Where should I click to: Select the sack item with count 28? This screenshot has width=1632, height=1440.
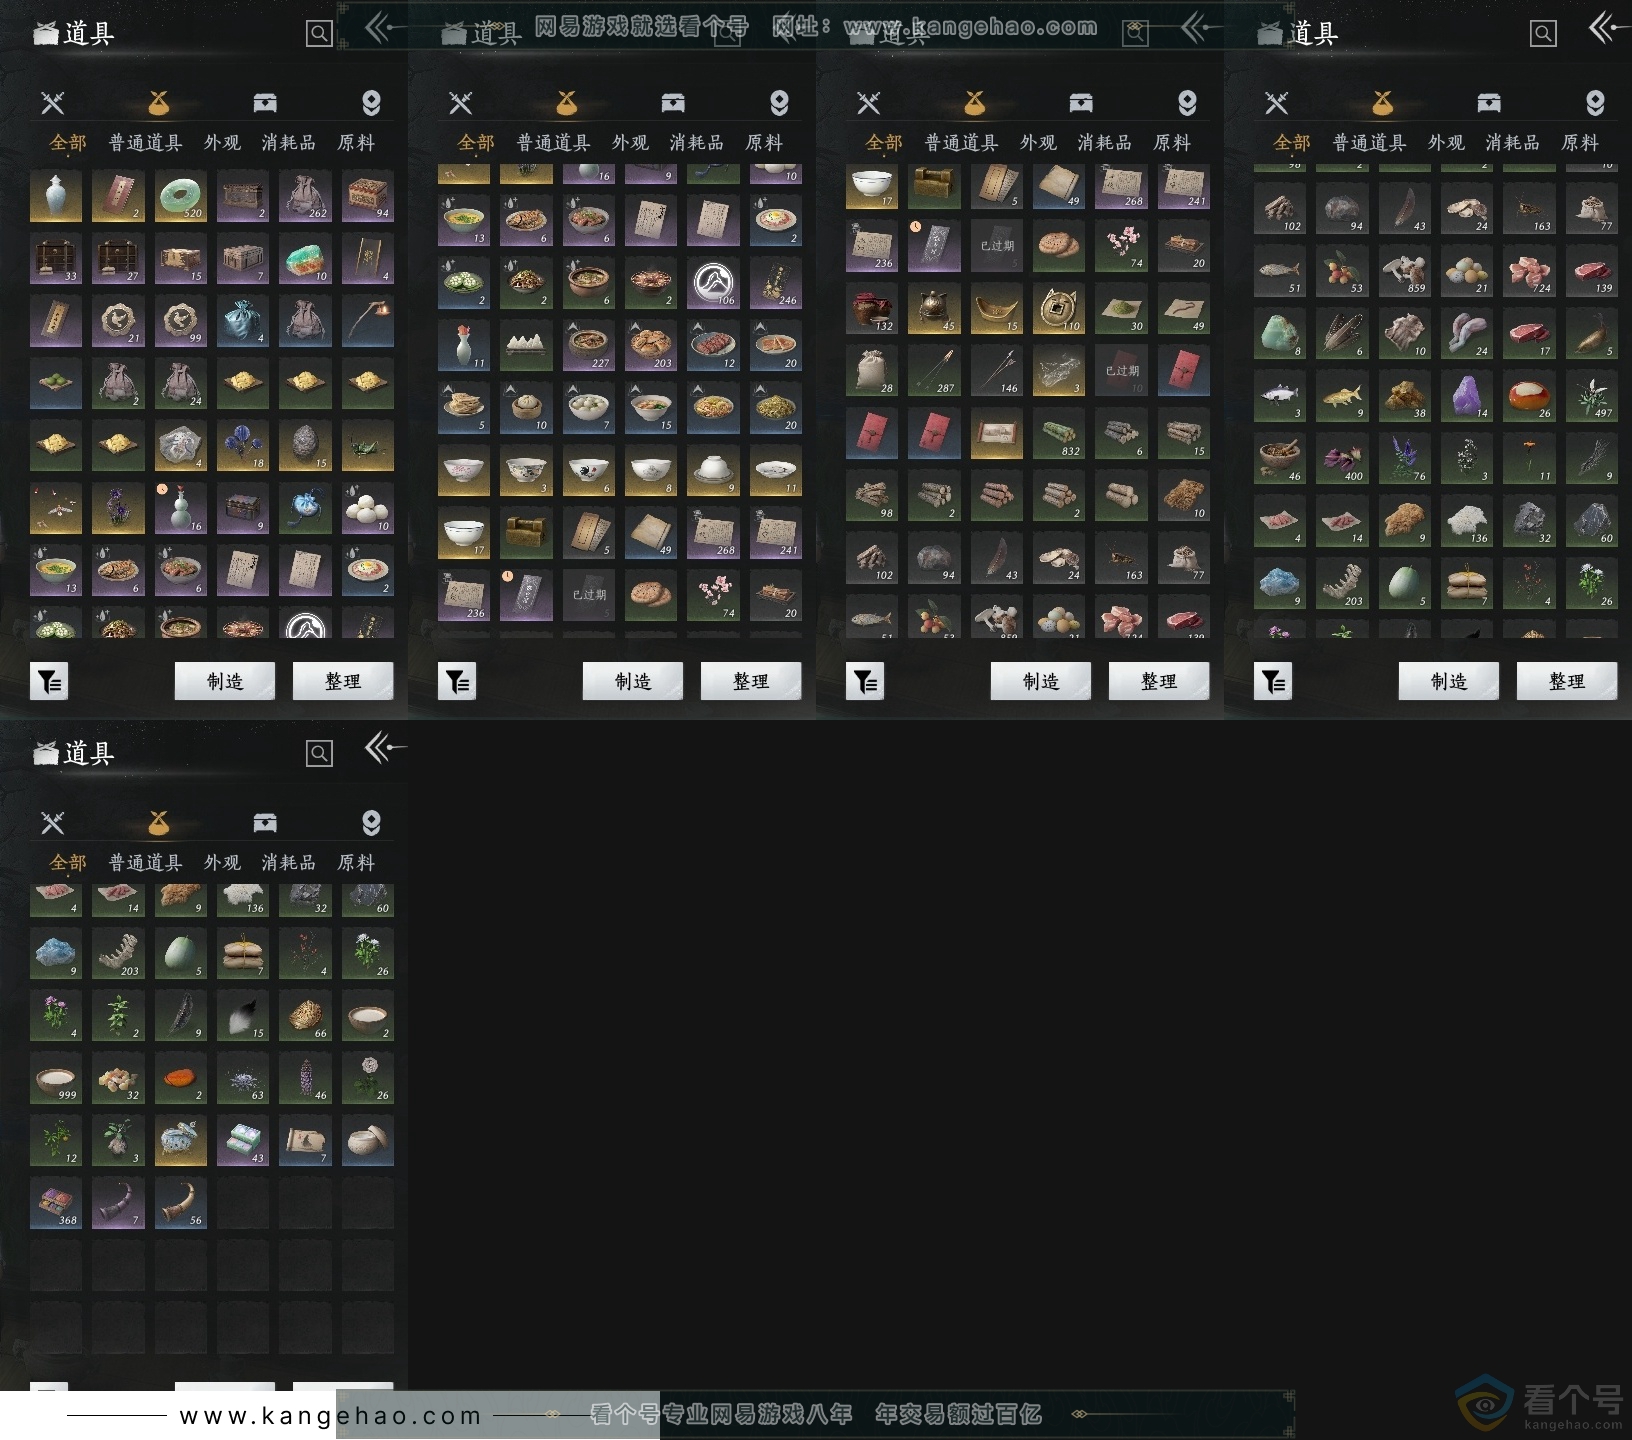872,371
